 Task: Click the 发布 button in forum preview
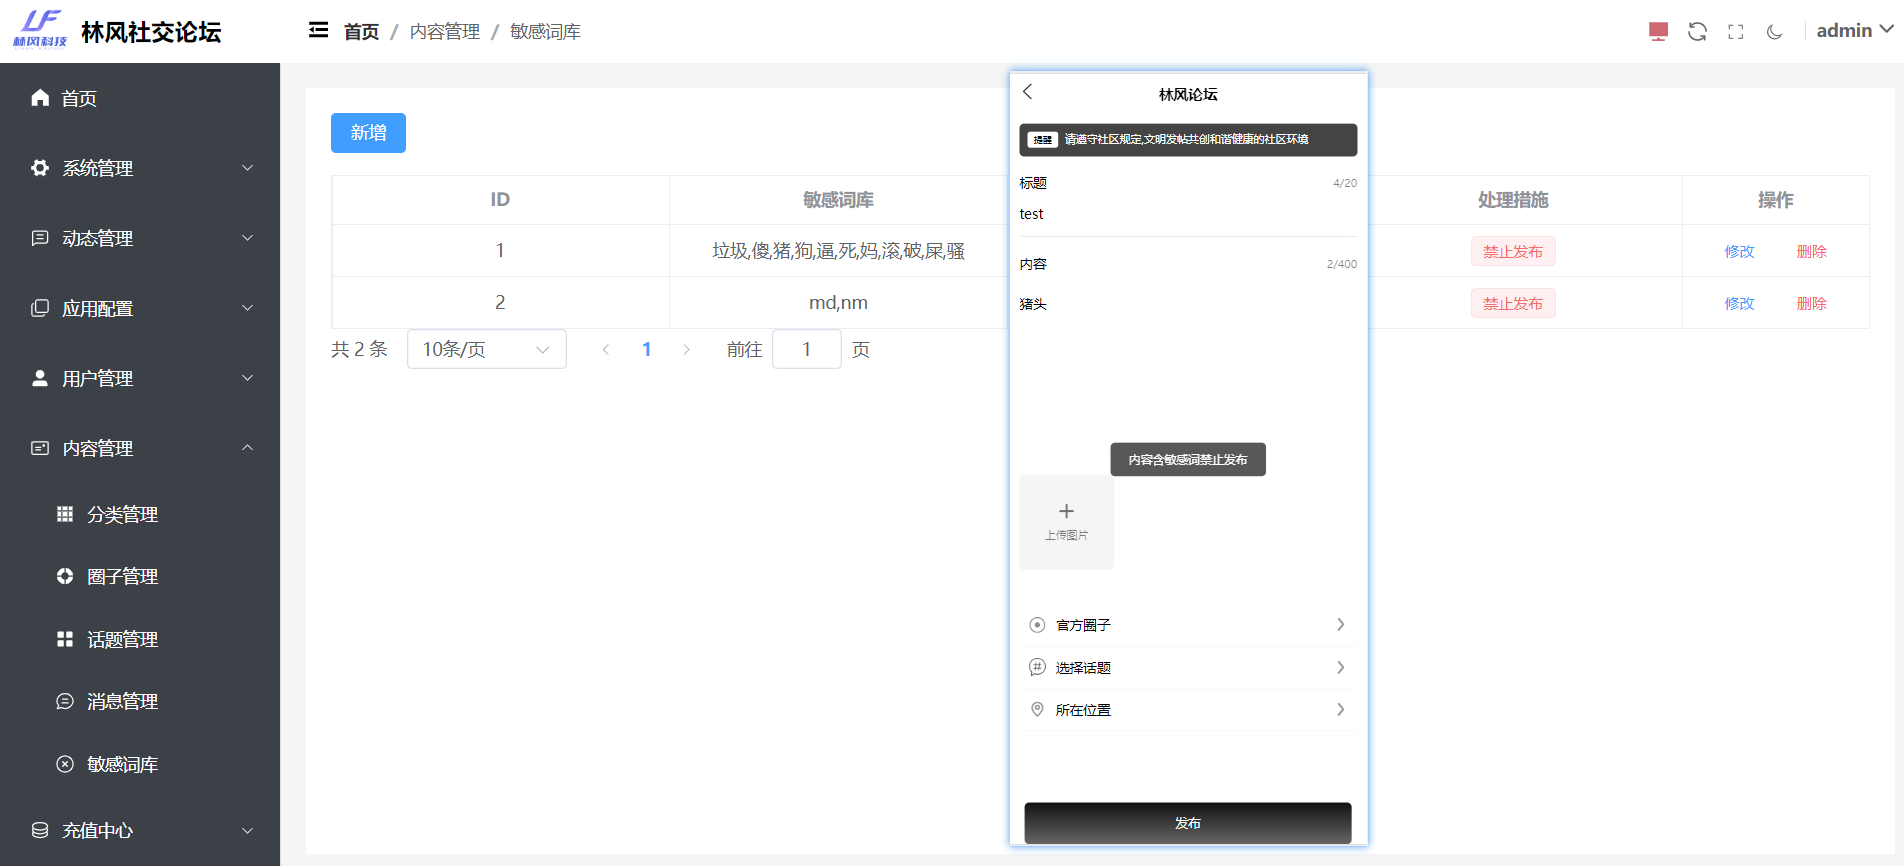click(x=1188, y=823)
